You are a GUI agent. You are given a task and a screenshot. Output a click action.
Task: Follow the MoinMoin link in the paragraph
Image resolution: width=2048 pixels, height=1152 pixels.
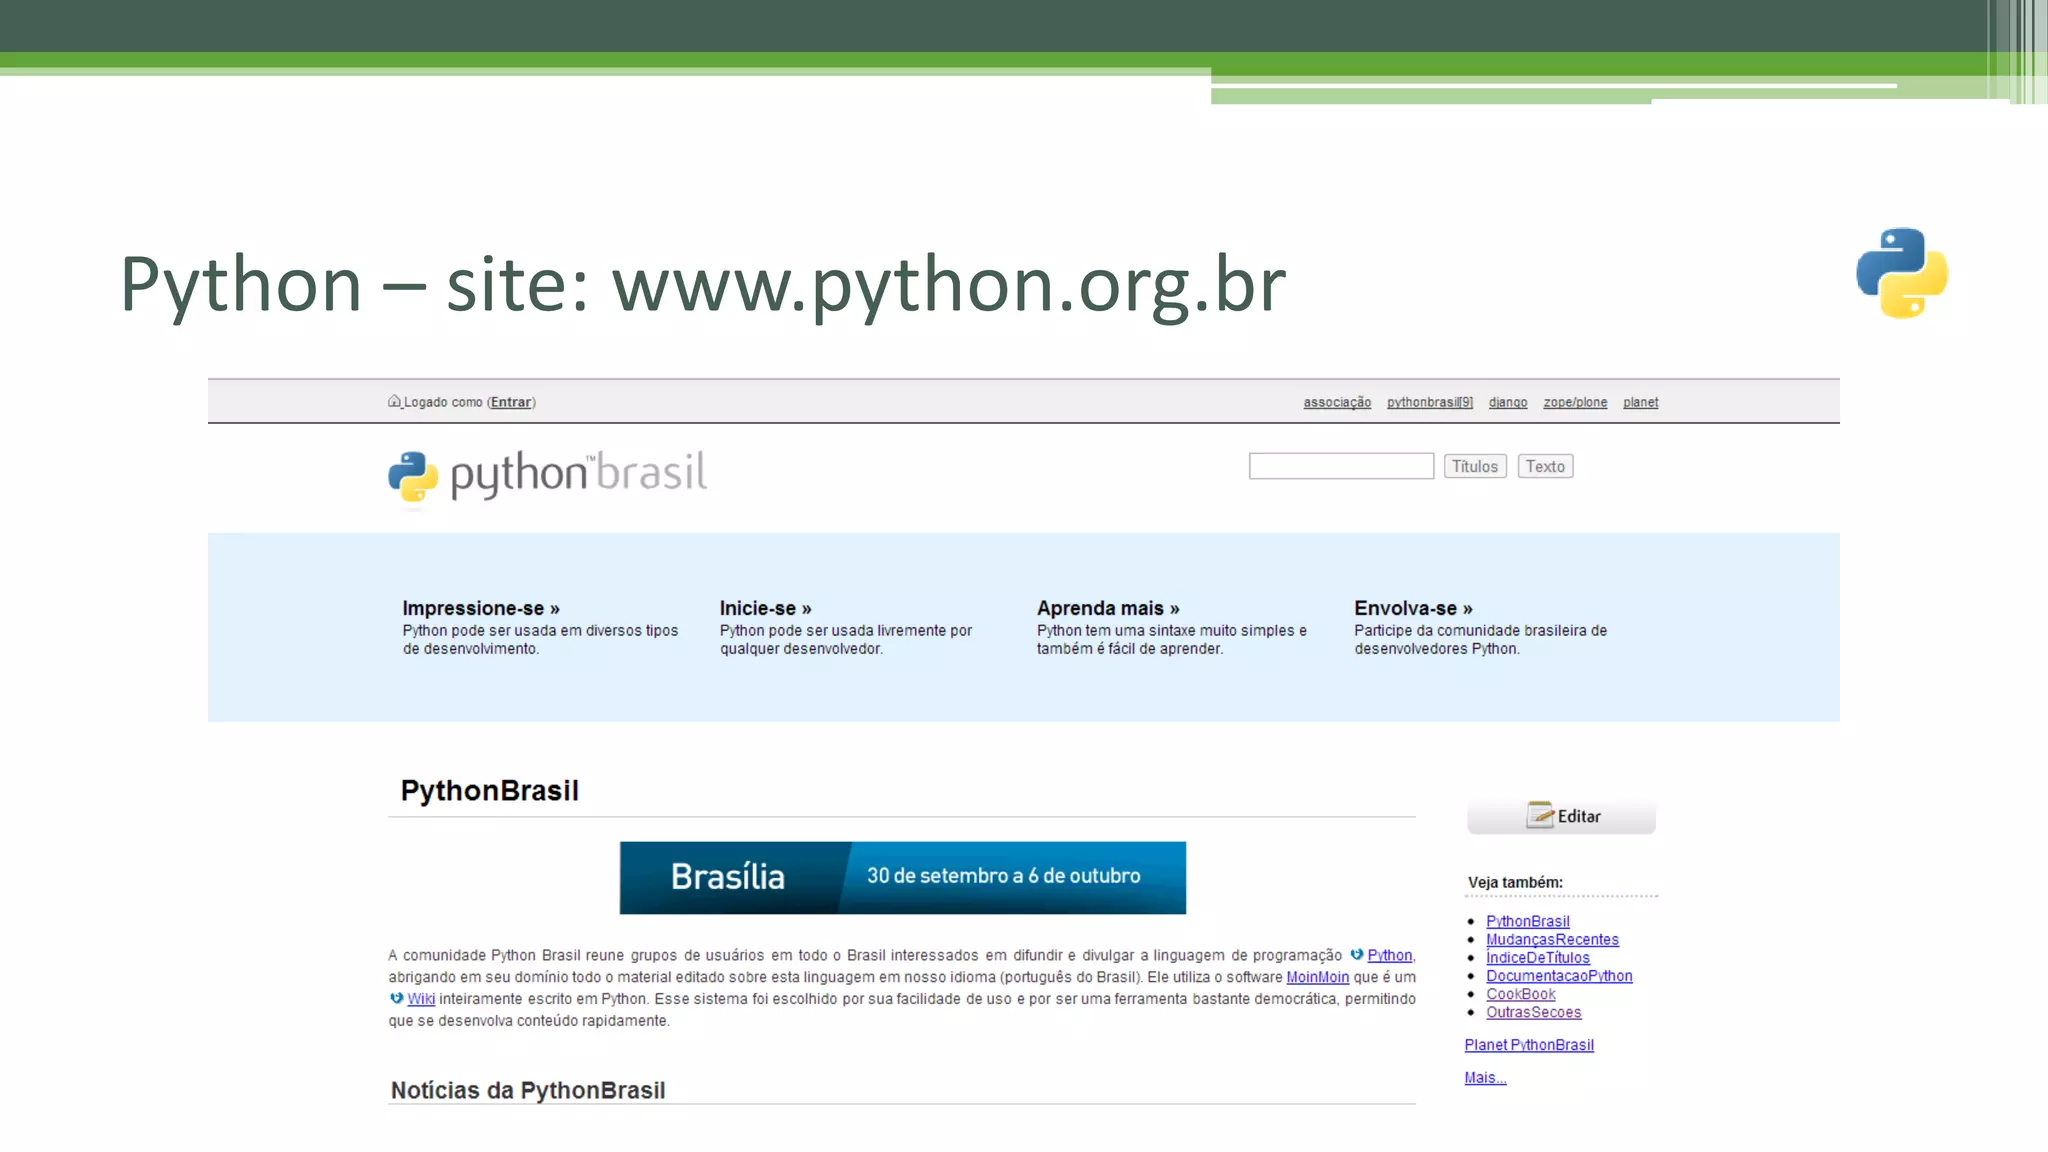pyautogui.click(x=1317, y=977)
